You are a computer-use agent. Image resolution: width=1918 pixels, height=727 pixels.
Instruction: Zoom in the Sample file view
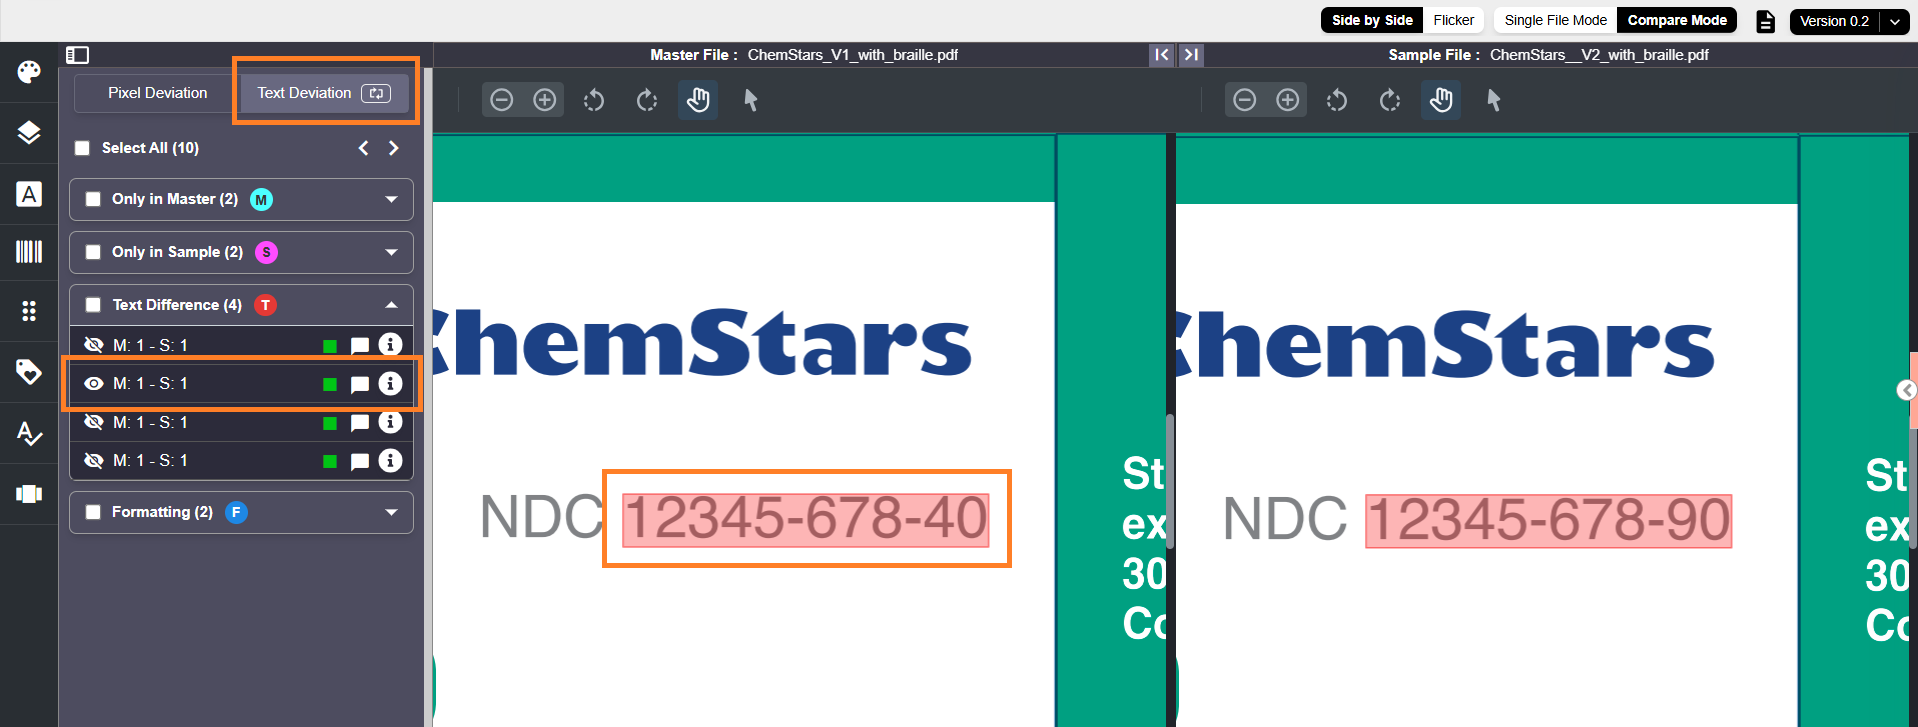(x=1288, y=100)
